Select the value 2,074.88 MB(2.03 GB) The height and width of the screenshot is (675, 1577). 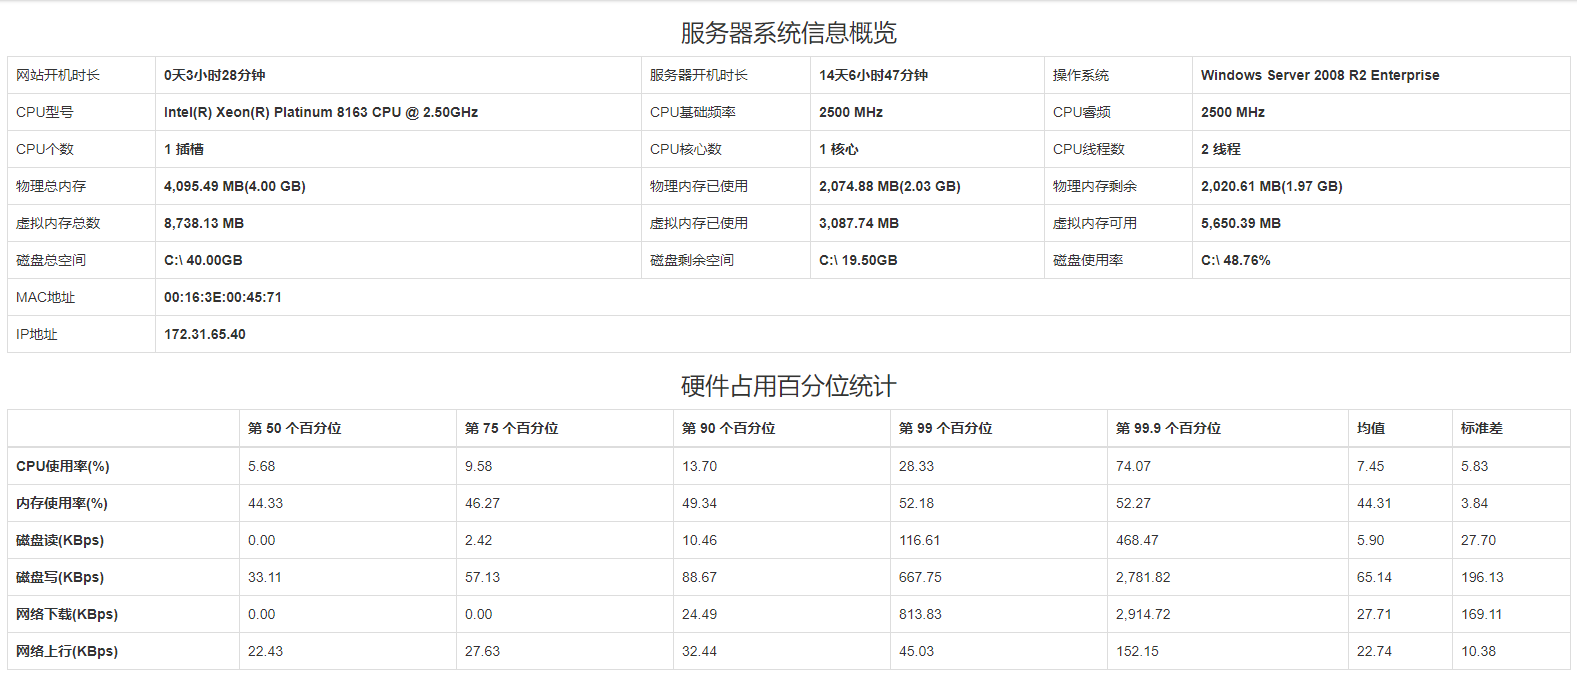click(x=890, y=186)
